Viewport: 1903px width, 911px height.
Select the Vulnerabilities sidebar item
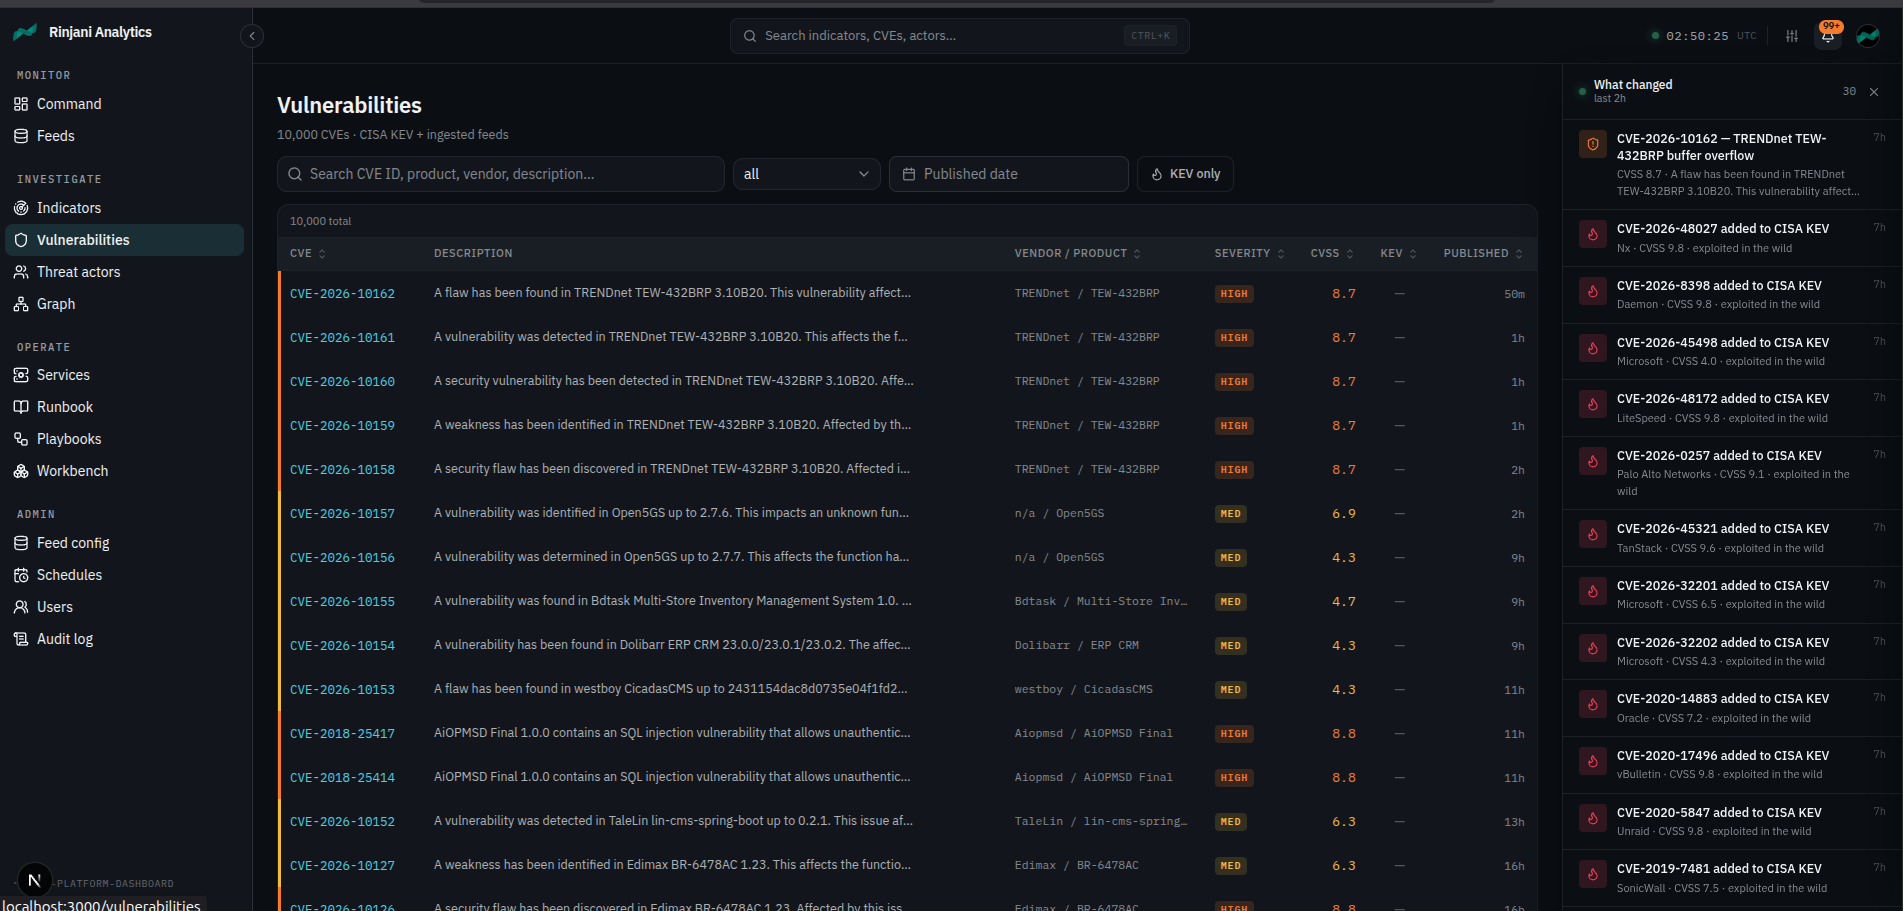click(125, 240)
